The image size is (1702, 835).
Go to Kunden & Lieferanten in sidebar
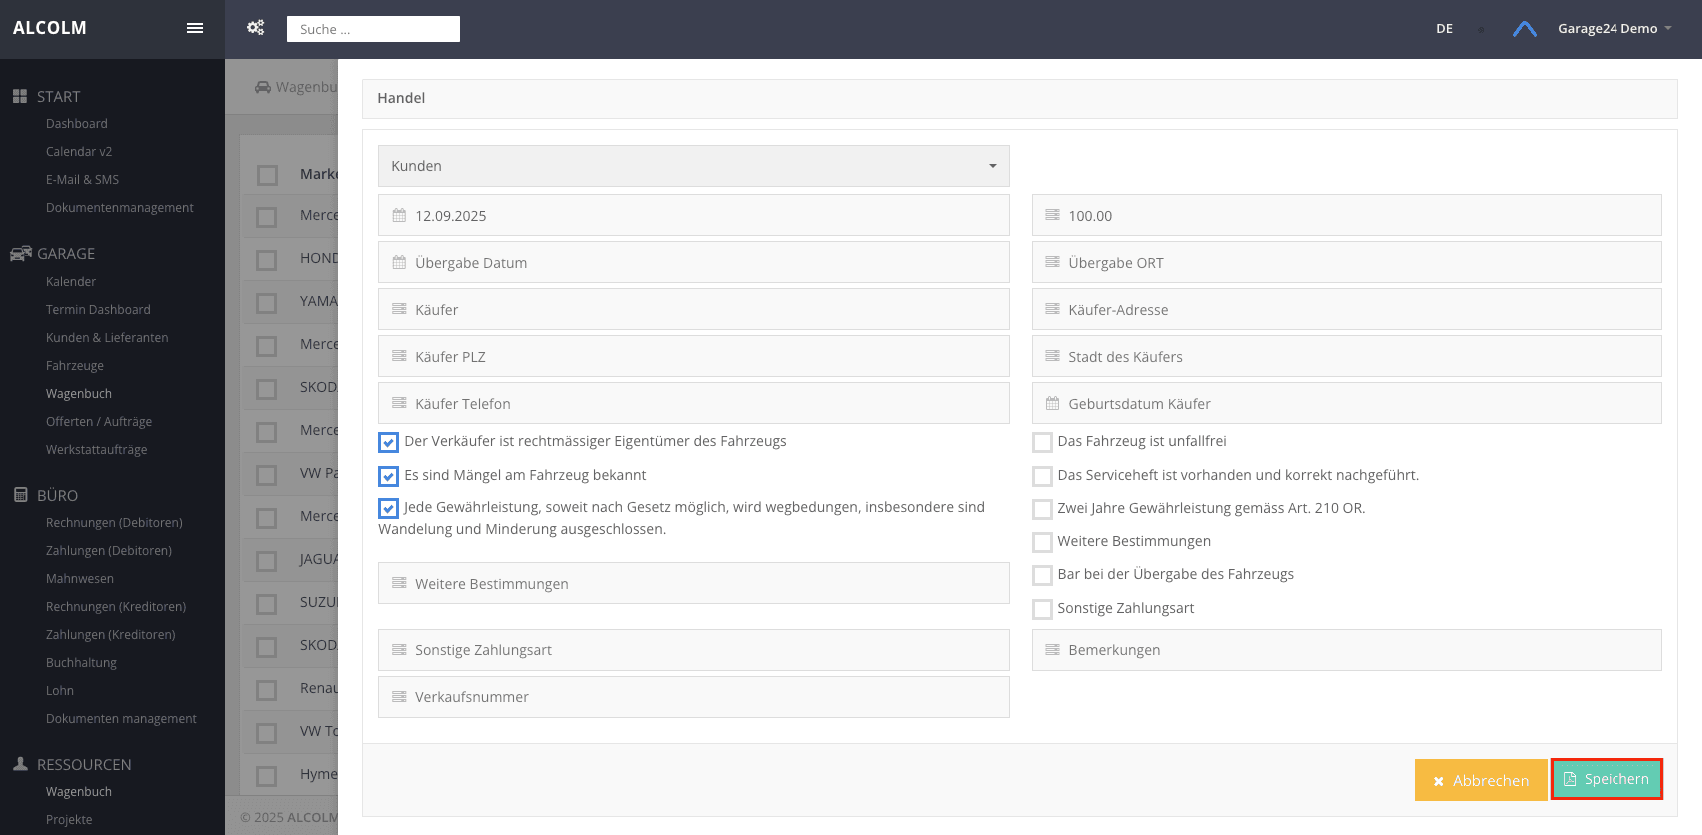pos(107,338)
